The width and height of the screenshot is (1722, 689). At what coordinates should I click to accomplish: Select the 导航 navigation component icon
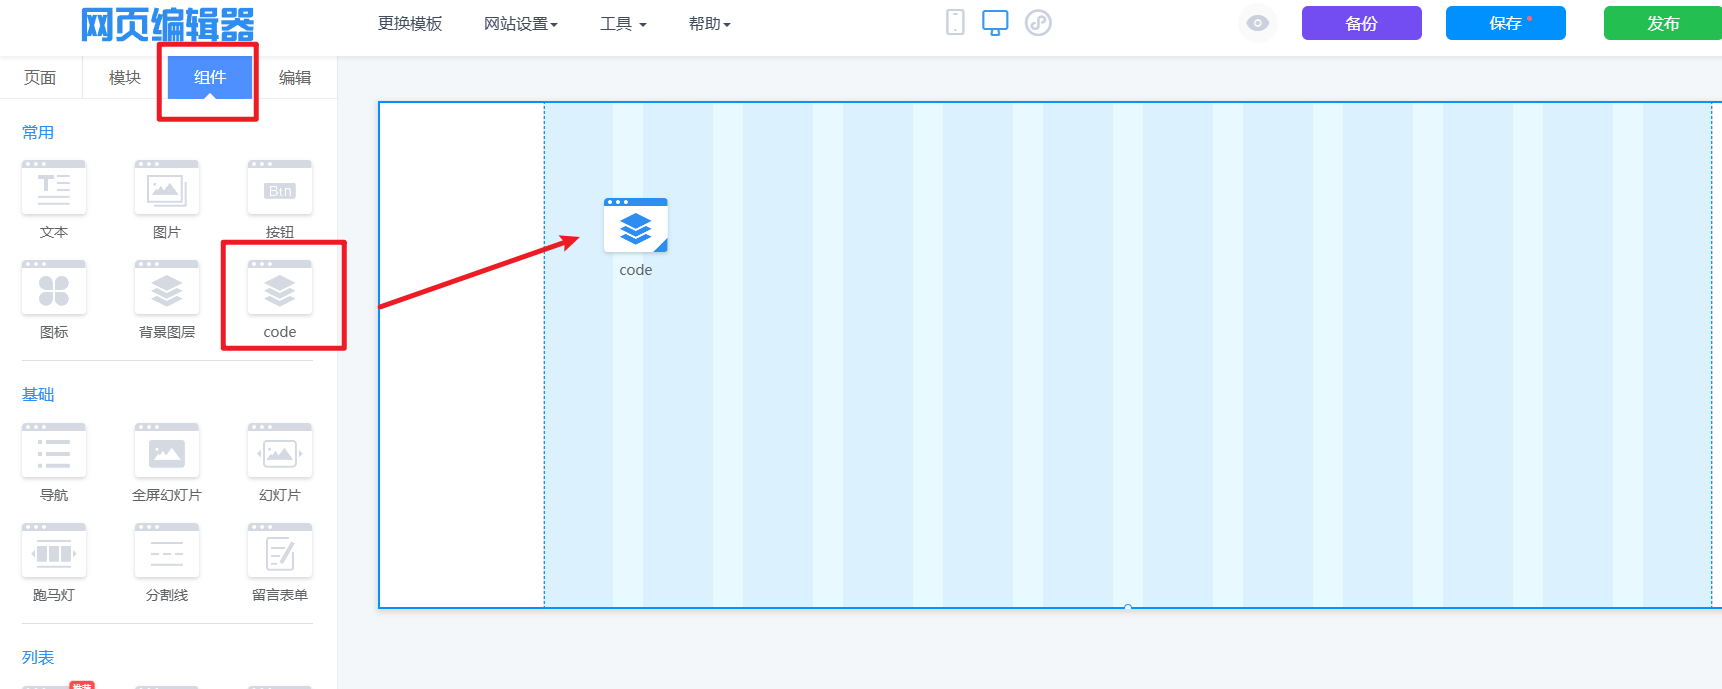pos(54,451)
